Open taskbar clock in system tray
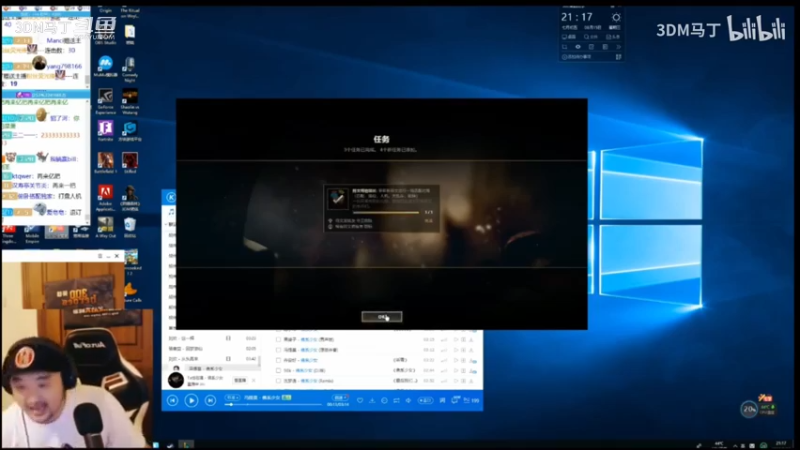This screenshot has height=450, width=800. 781,445
